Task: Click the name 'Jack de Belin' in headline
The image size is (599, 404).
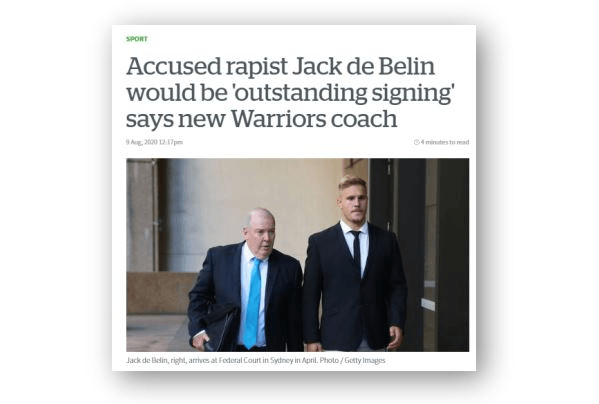Action: [363, 66]
